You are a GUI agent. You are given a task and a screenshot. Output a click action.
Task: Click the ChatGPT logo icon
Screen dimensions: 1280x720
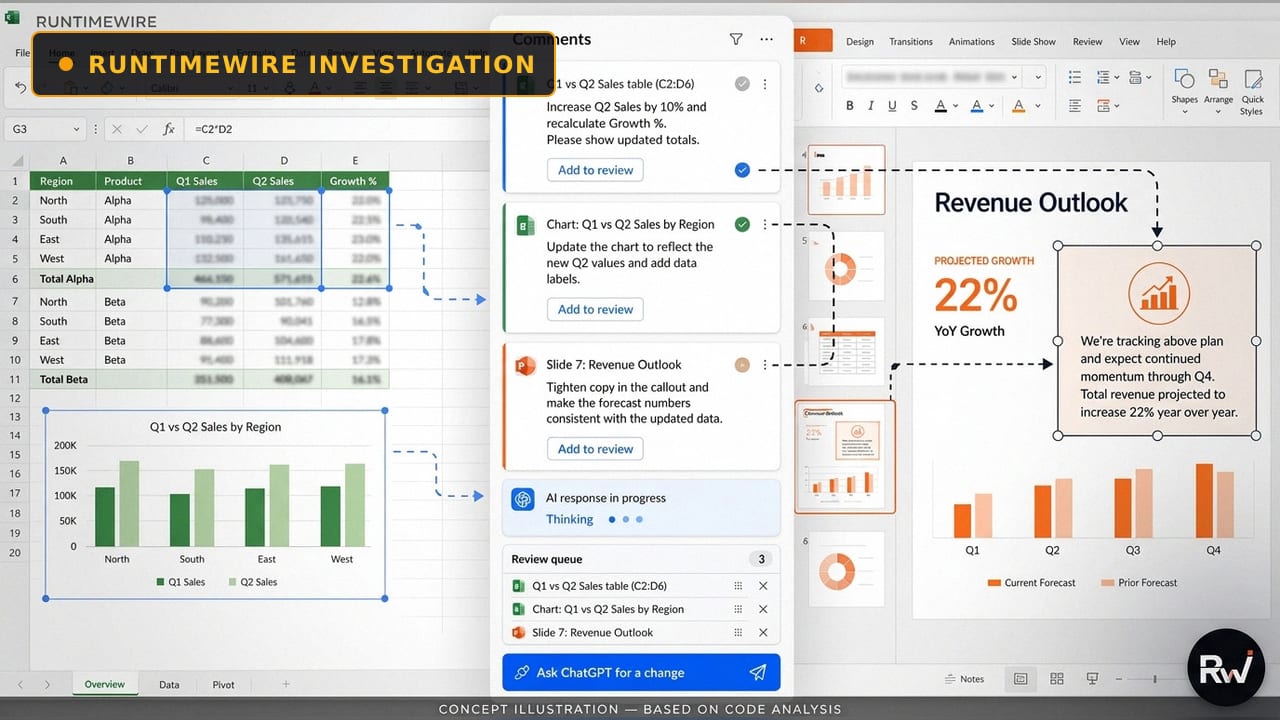coord(523,499)
